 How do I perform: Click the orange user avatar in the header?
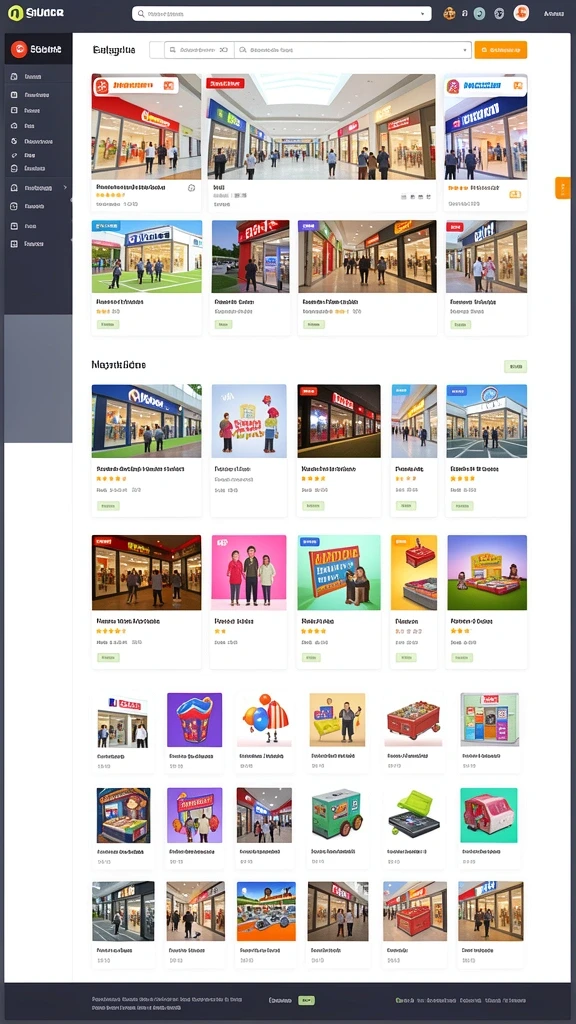(x=520, y=13)
